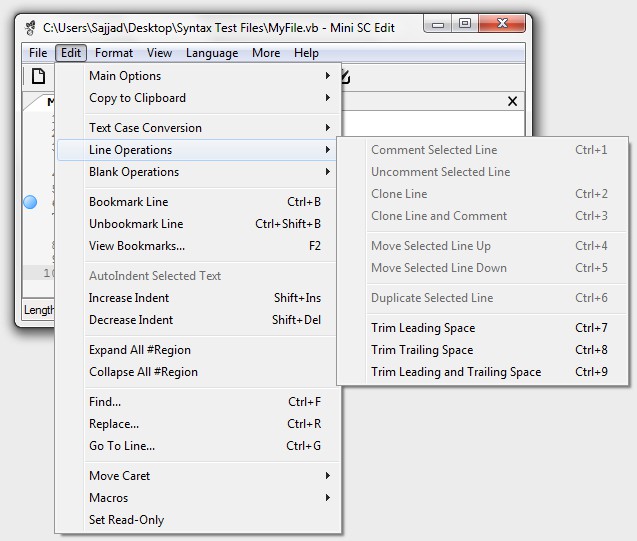Choose Bookmark Line
Screen dimensions: 637x541
coord(197,202)
